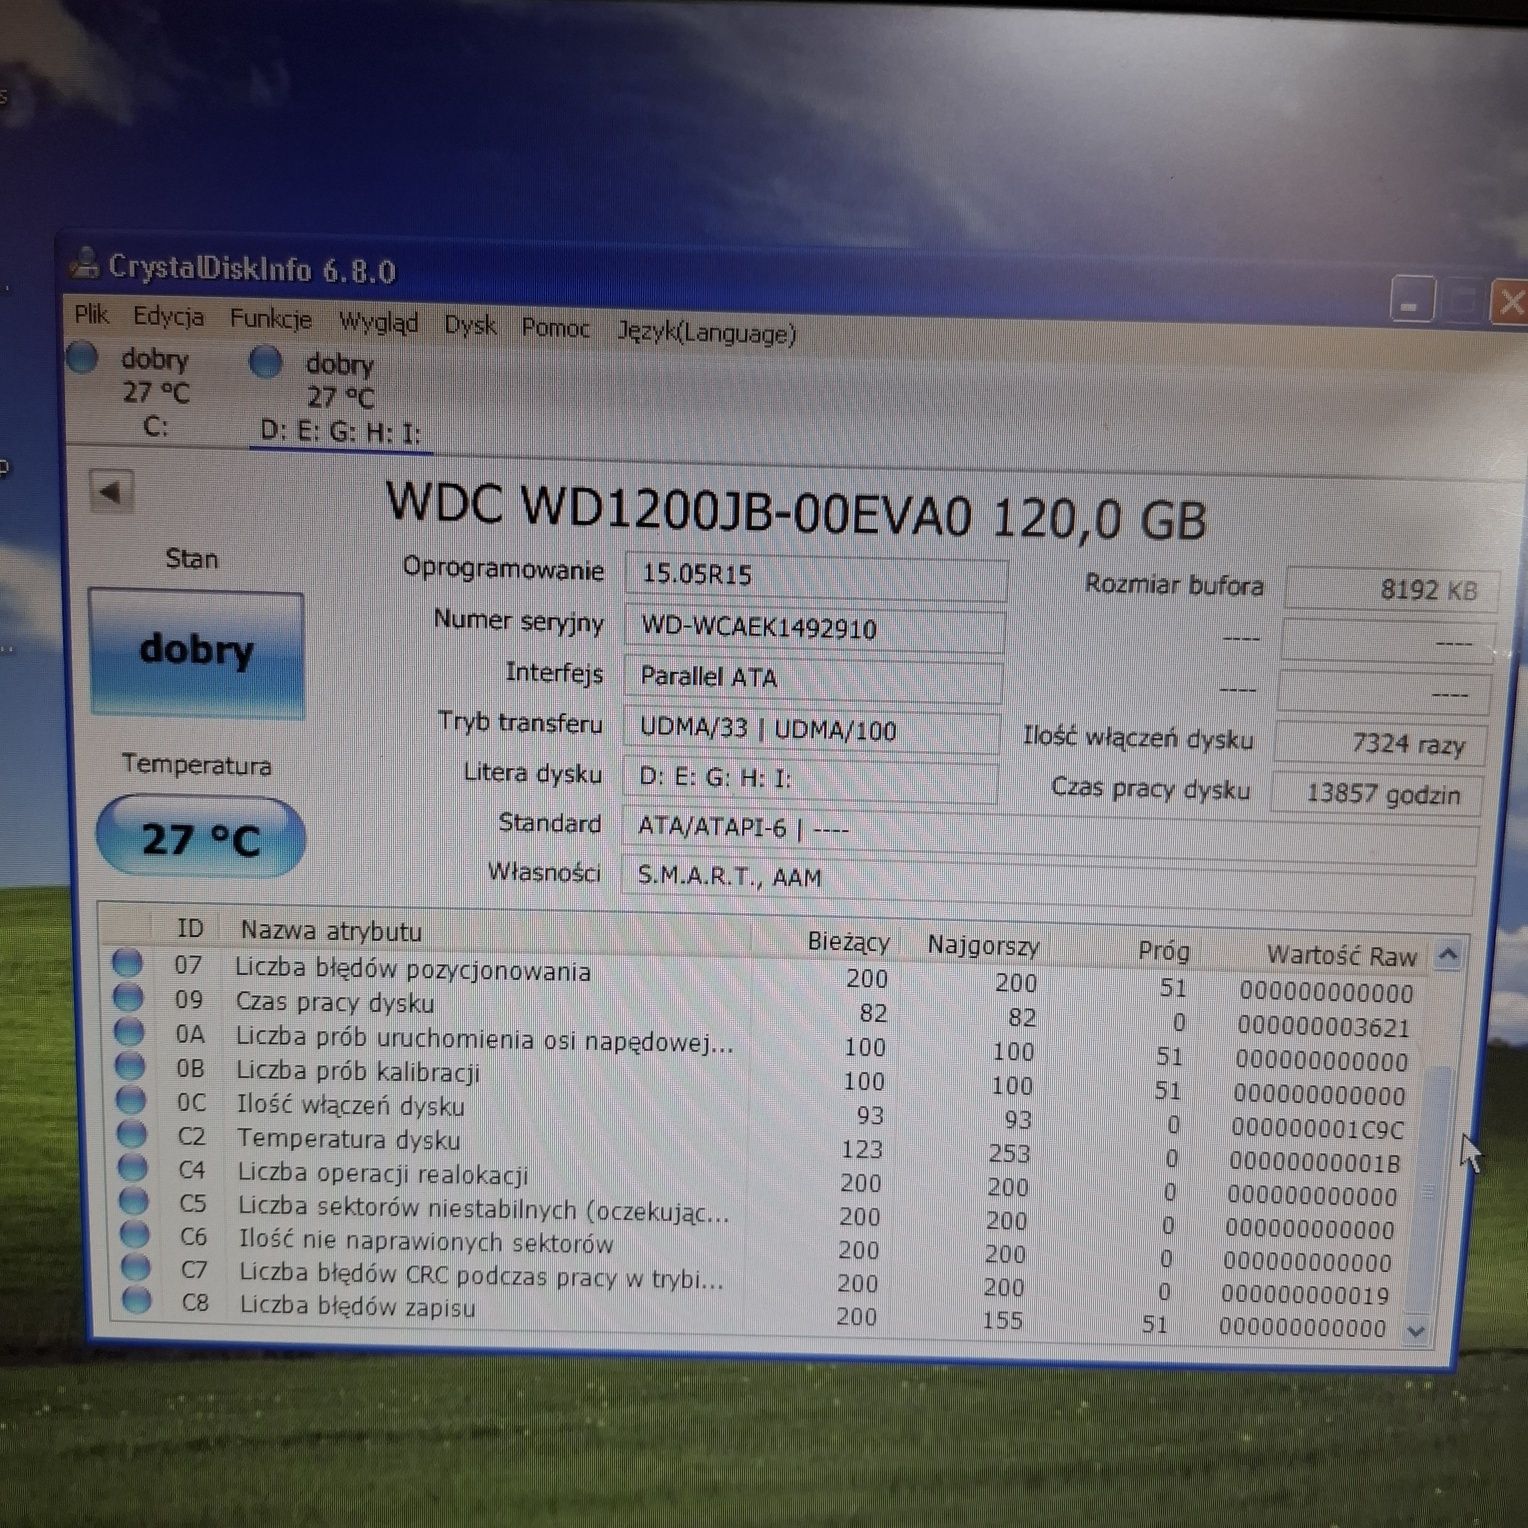Click the drive letter field D: E: G: H: I:

tap(810, 779)
